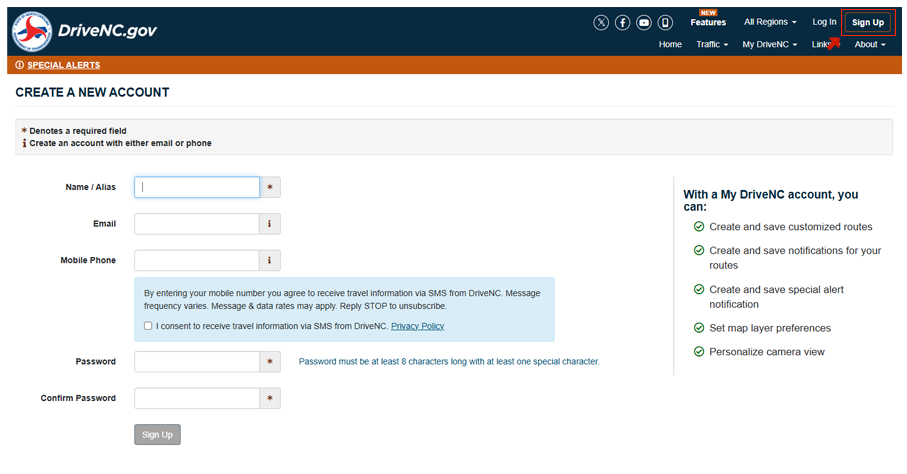
Task: Click the Log In link
Action: 824,22
